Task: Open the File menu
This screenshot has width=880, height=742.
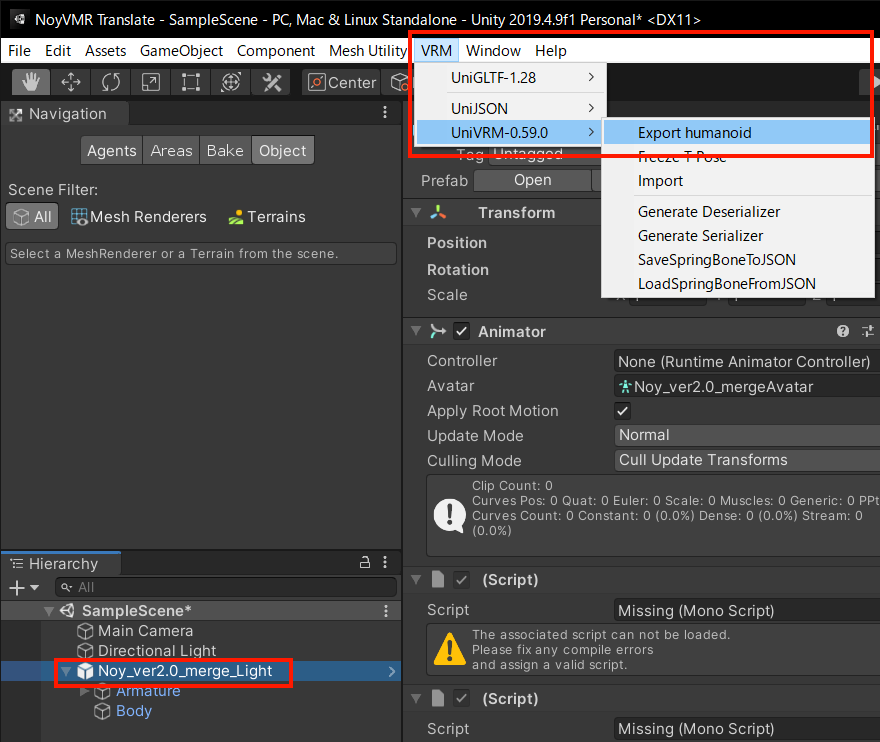Action: [20, 51]
